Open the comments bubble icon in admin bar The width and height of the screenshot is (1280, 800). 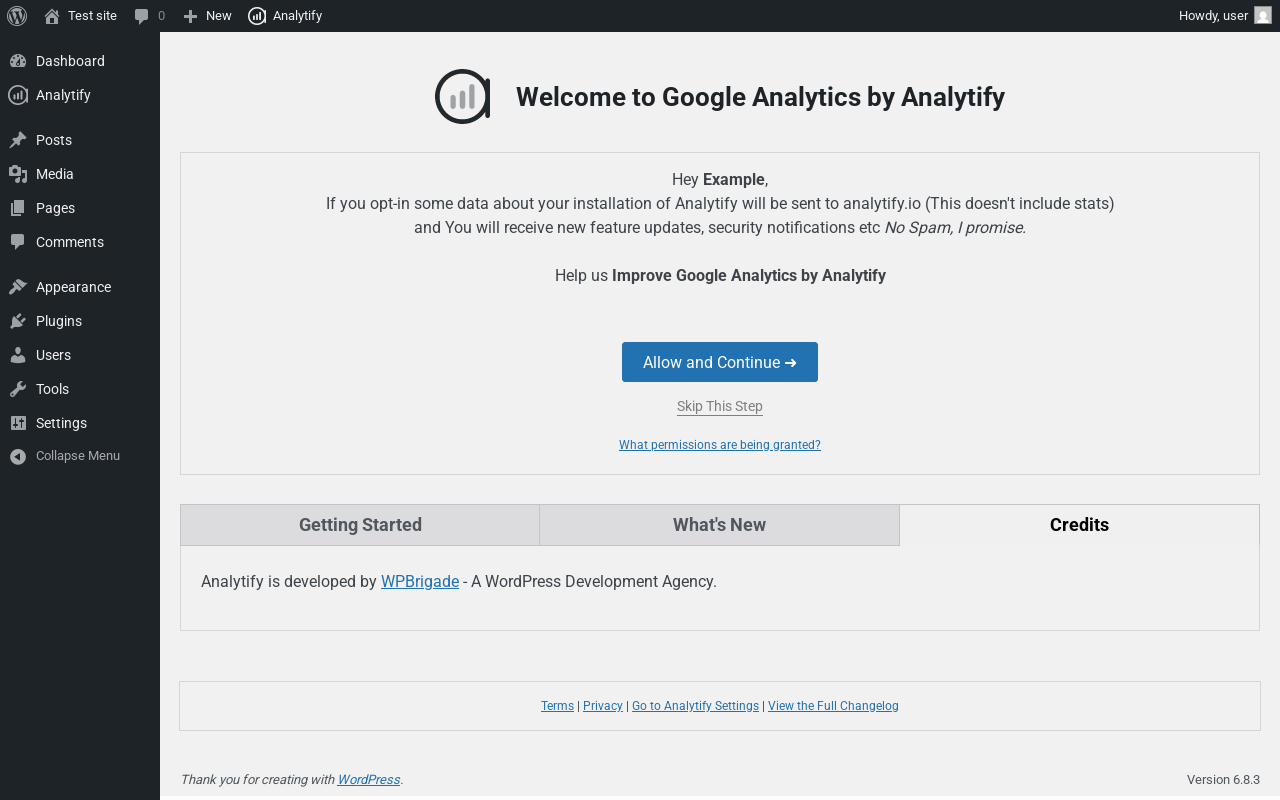click(x=142, y=16)
